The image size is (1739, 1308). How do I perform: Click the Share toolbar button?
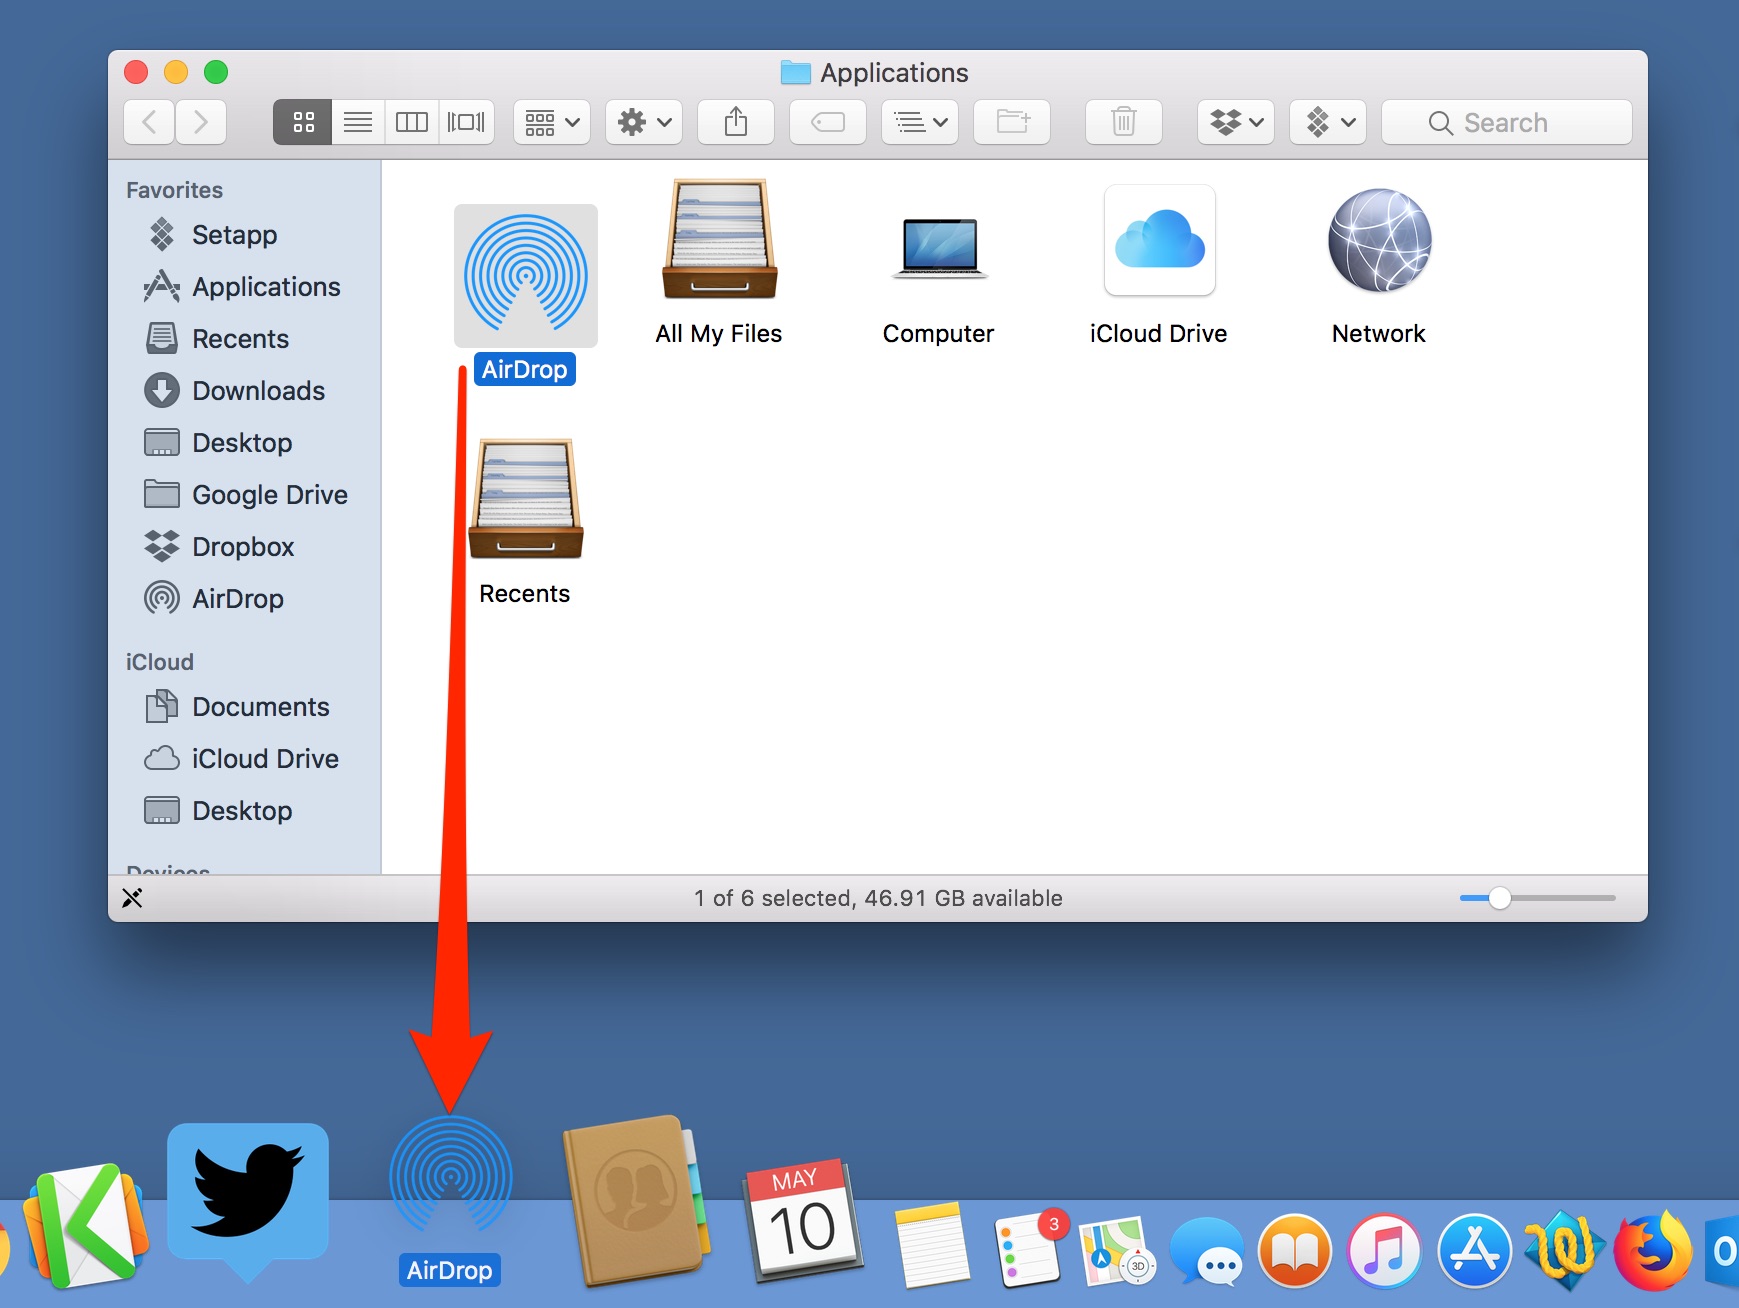[736, 122]
